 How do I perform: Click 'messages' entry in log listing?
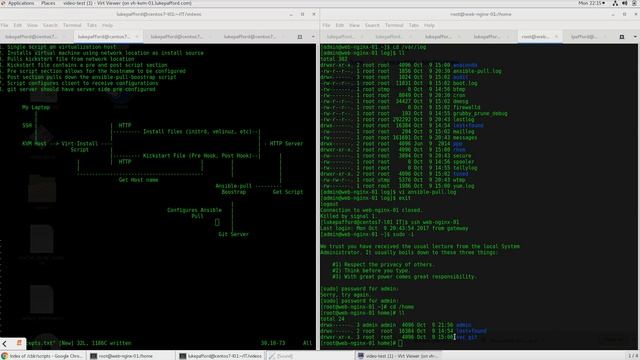[x=465, y=138]
